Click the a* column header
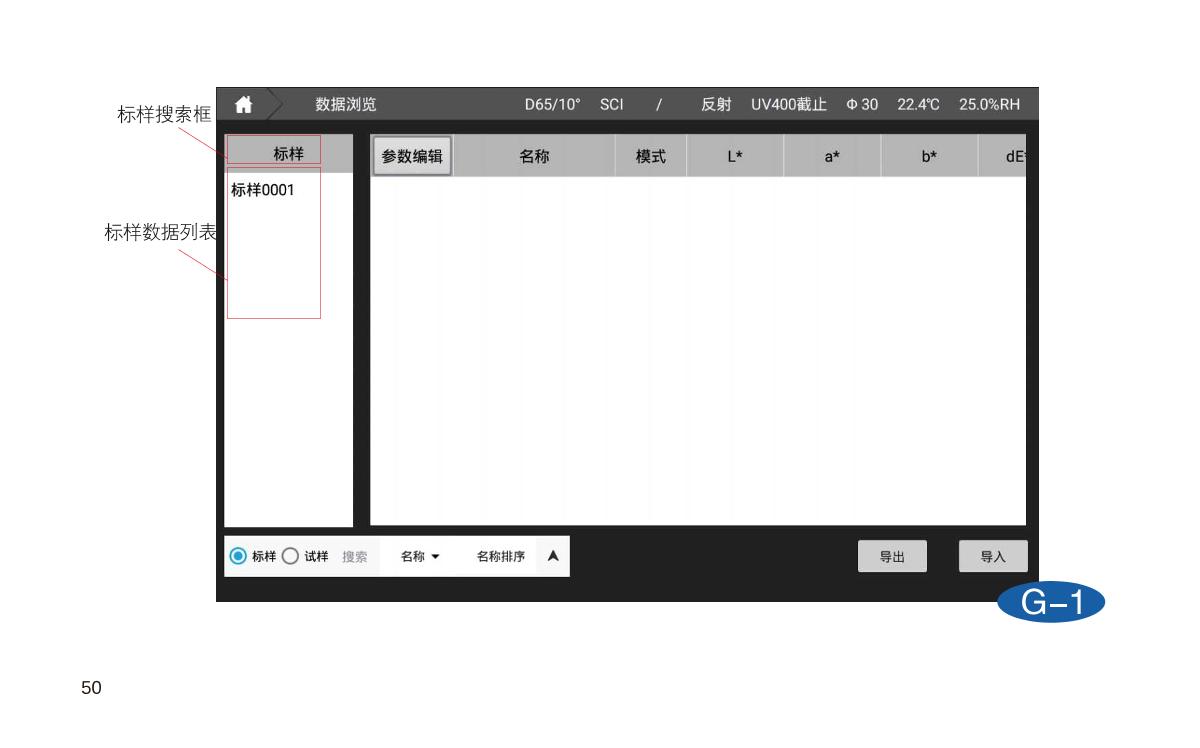The height and width of the screenshot is (748, 1200). [832, 156]
